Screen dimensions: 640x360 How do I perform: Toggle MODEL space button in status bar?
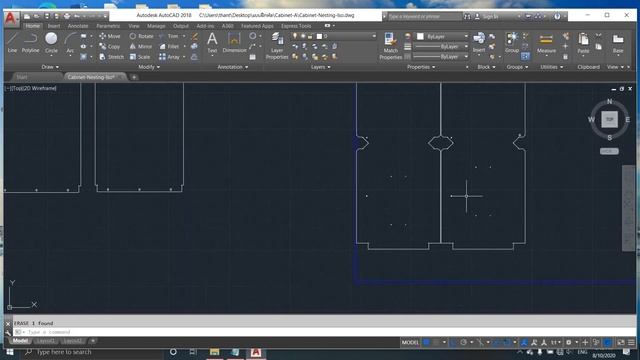click(410, 342)
